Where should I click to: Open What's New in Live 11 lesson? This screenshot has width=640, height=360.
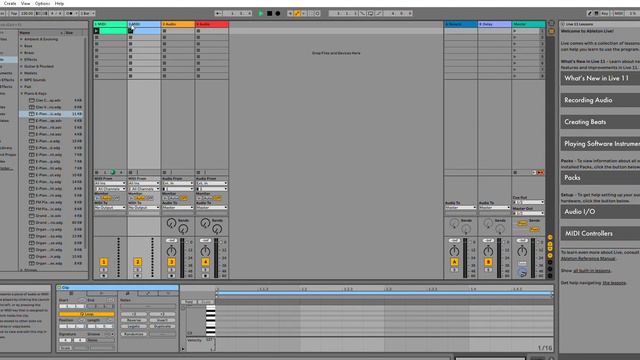point(600,78)
